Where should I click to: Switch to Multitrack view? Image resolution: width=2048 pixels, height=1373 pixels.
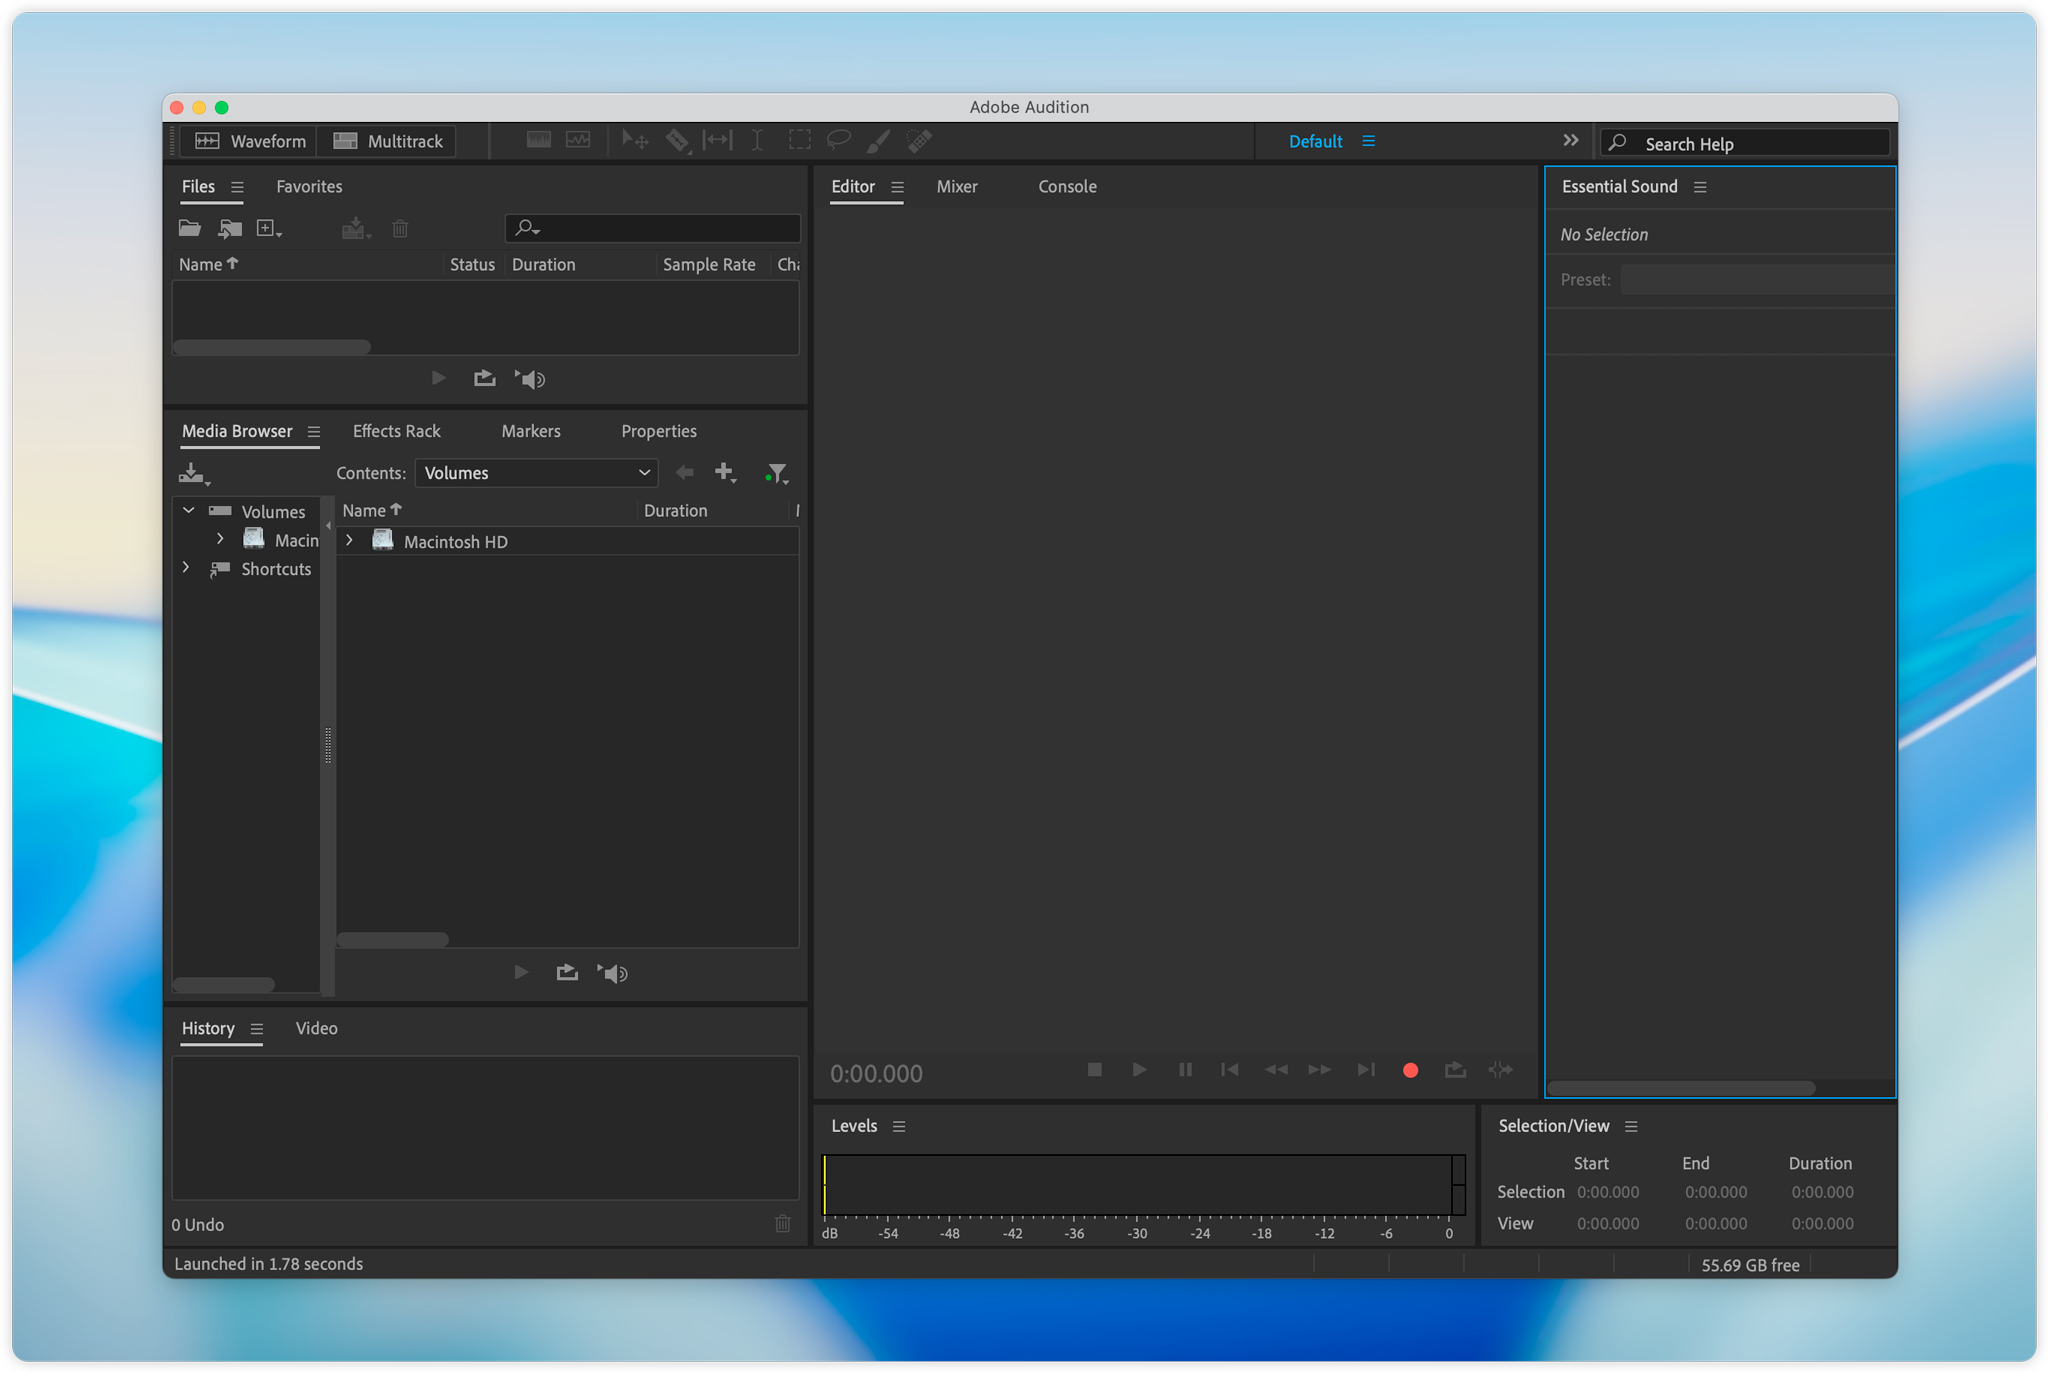(x=388, y=141)
